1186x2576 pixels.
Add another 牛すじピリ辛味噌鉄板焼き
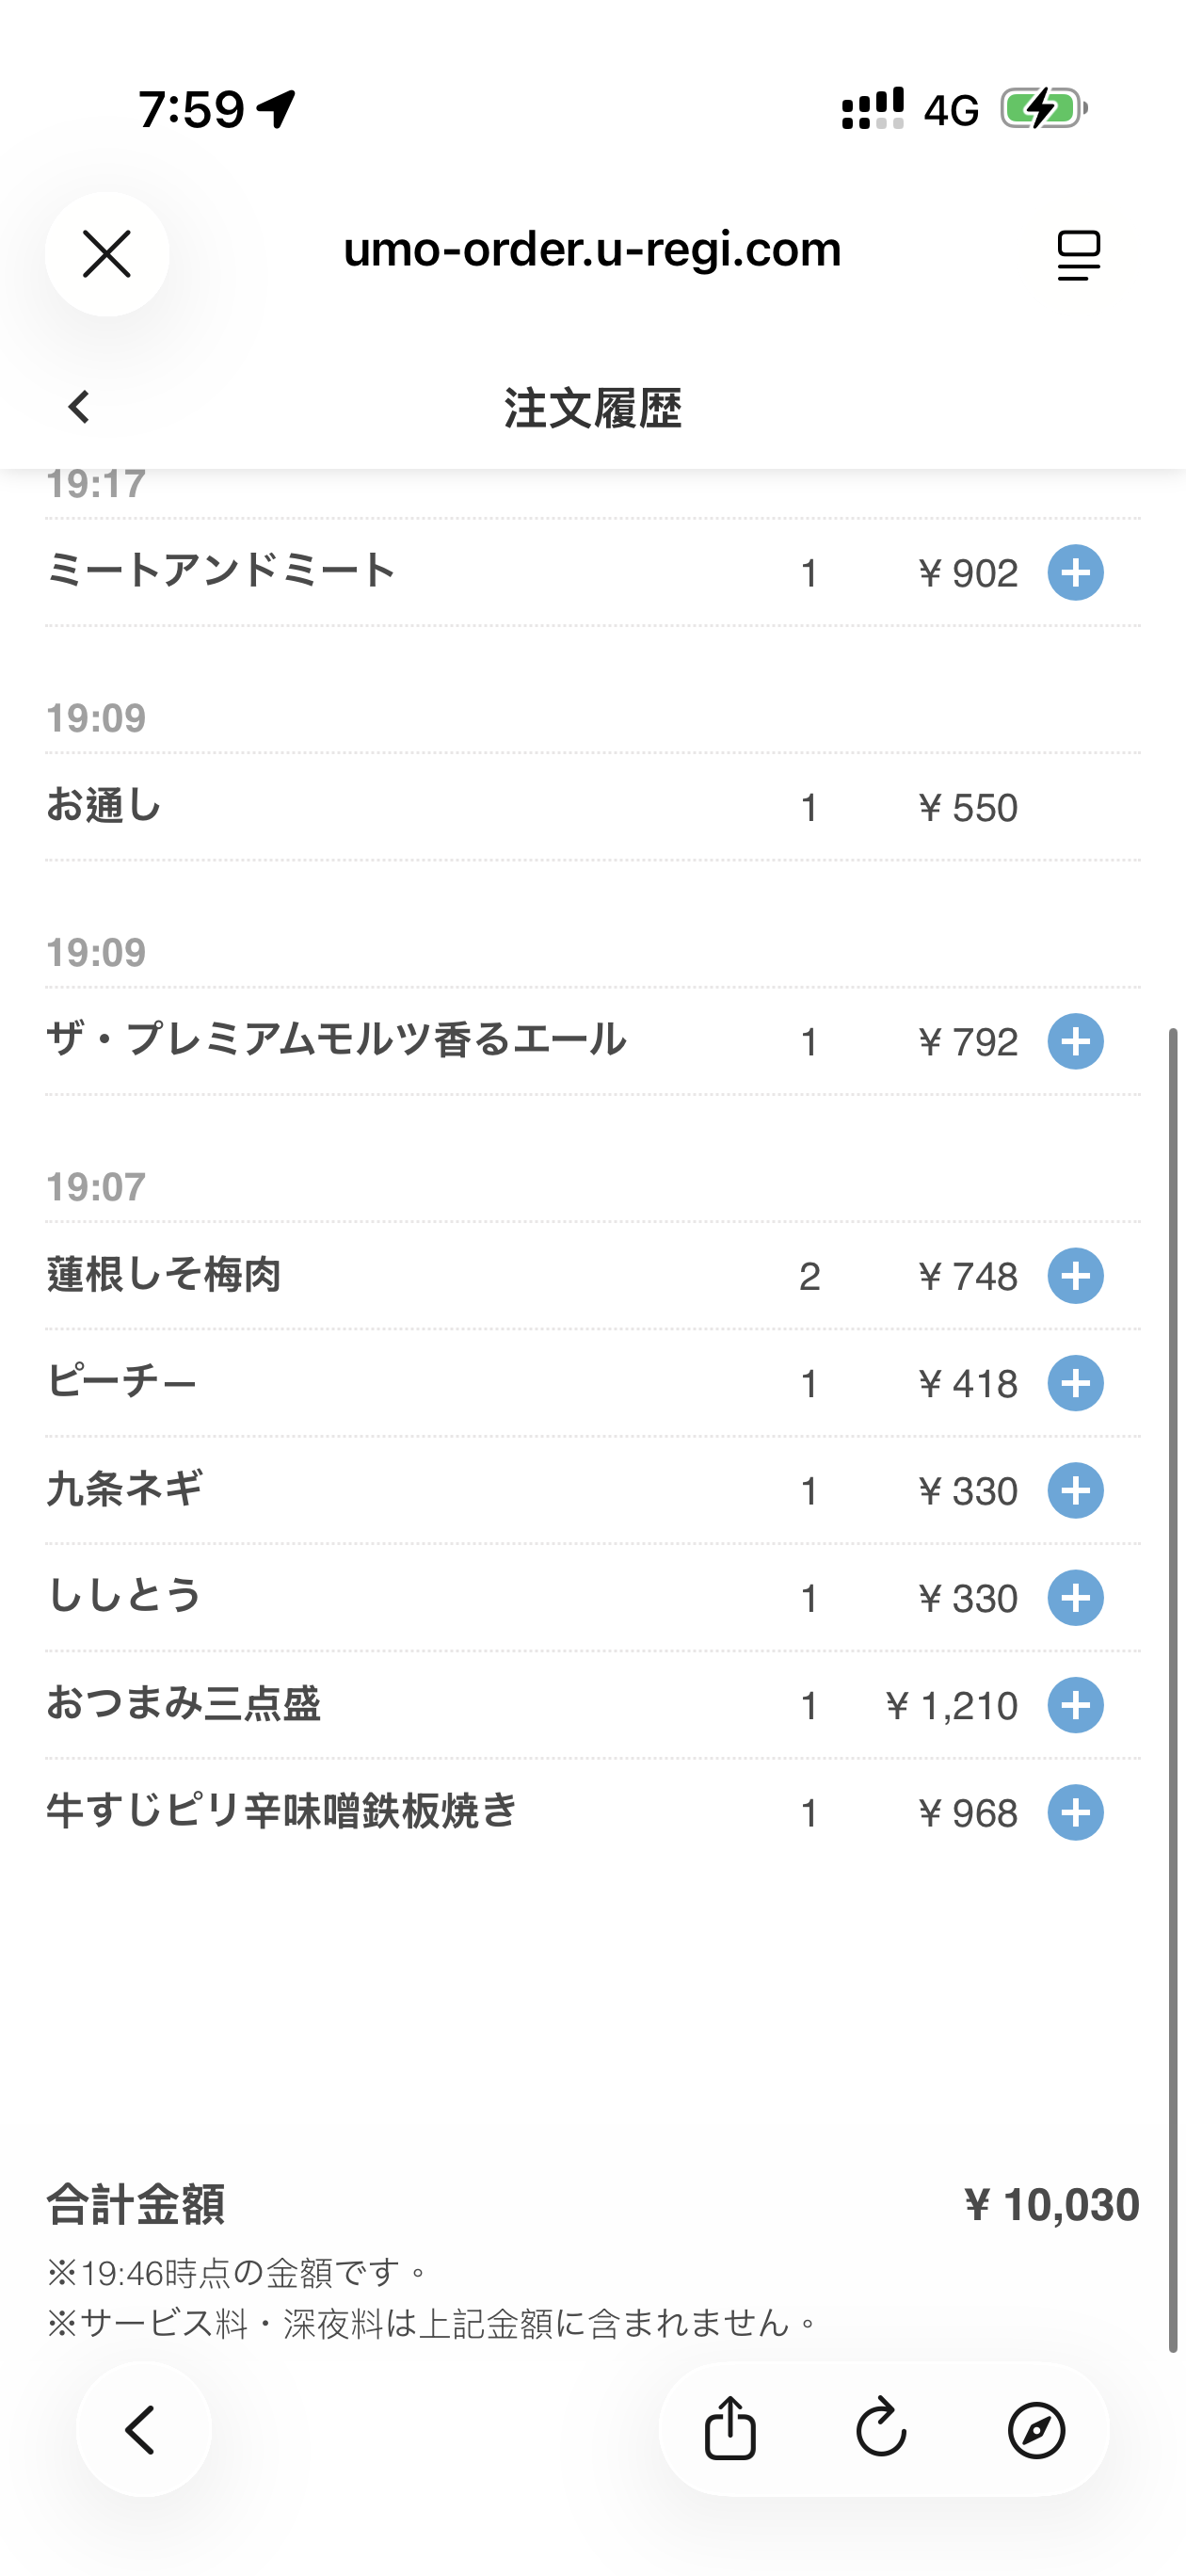pyautogui.click(x=1075, y=1813)
